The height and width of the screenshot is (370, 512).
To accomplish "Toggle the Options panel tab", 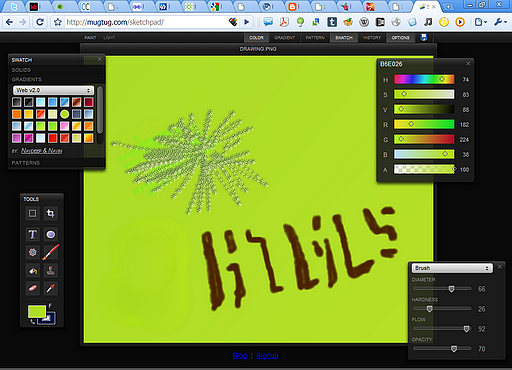I will [x=400, y=38].
